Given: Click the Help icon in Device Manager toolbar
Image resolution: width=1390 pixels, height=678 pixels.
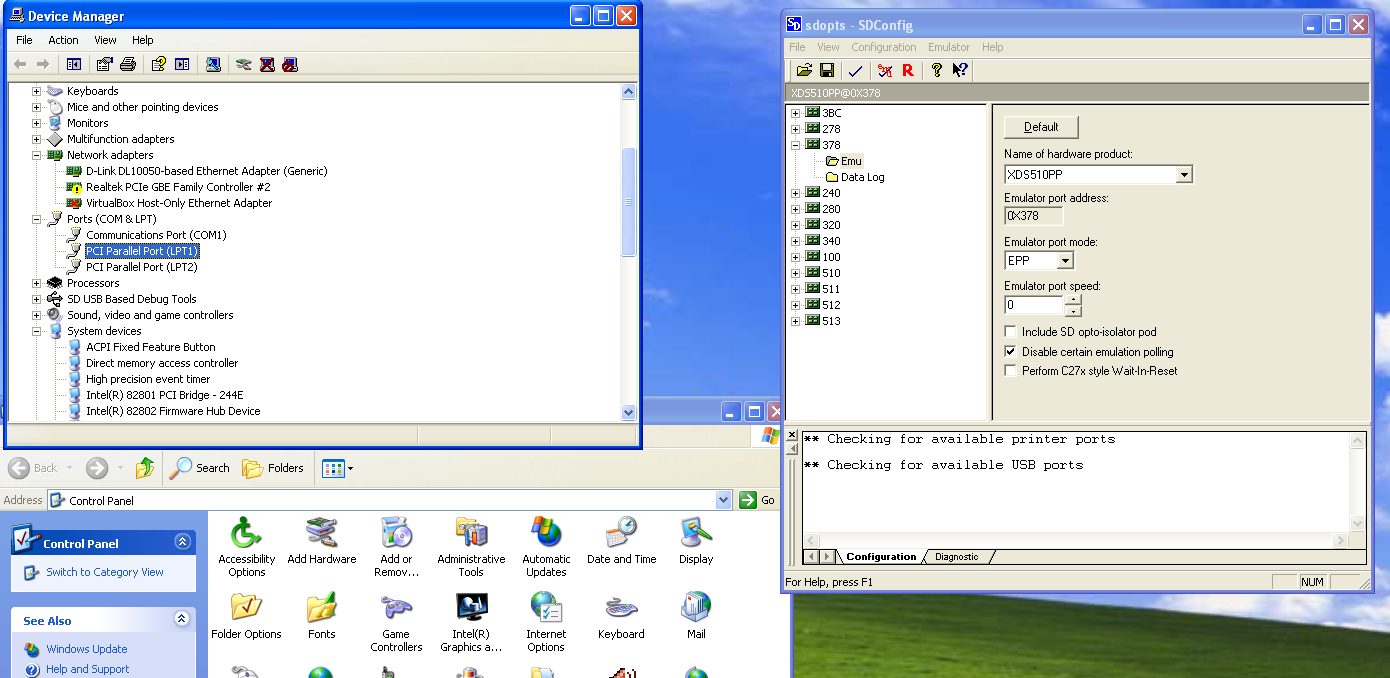Looking at the screenshot, I should tap(158, 64).
